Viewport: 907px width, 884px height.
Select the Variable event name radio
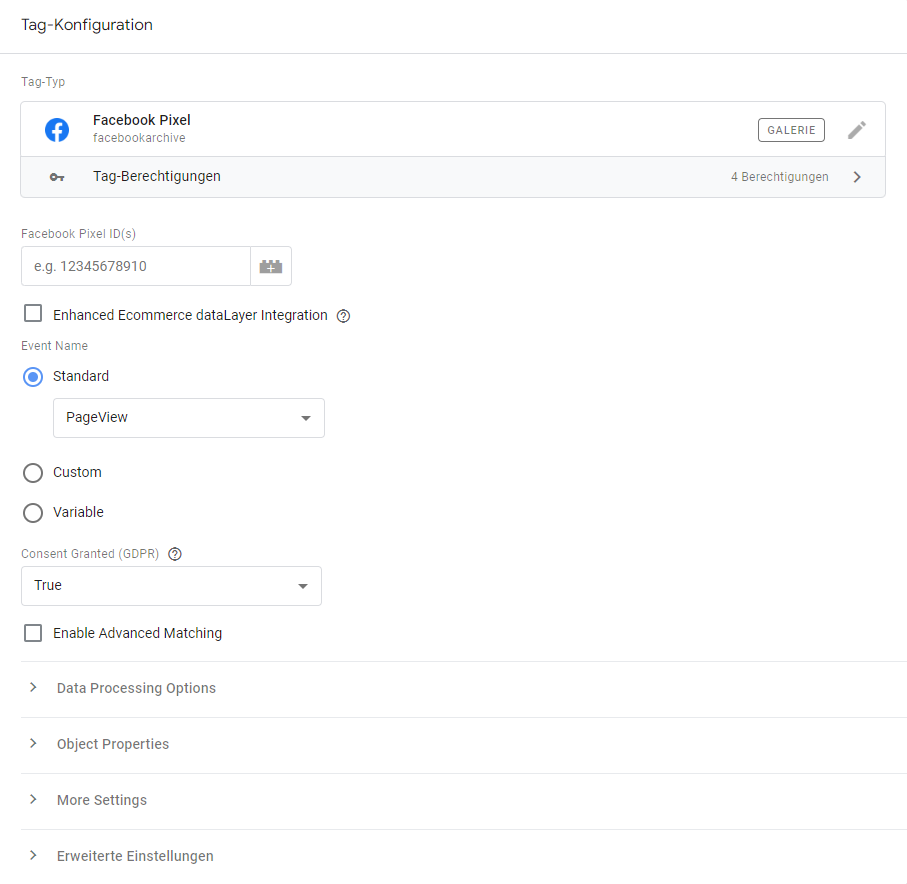[33, 513]
